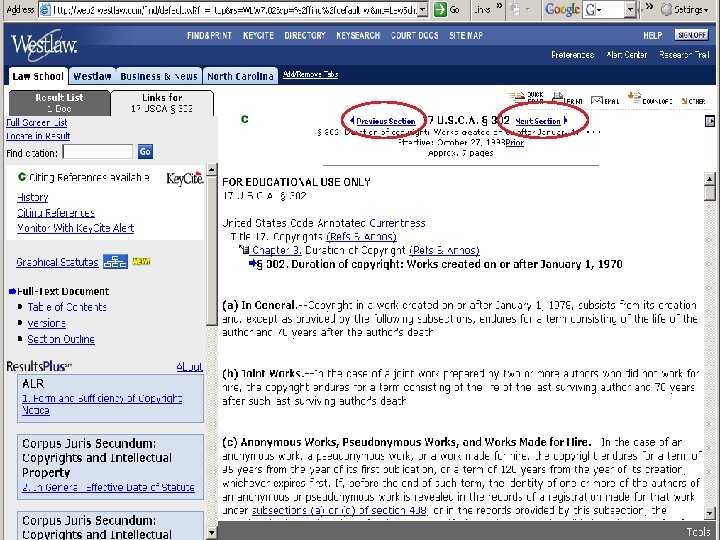Click the Locate in Result link

pos(38,136)
